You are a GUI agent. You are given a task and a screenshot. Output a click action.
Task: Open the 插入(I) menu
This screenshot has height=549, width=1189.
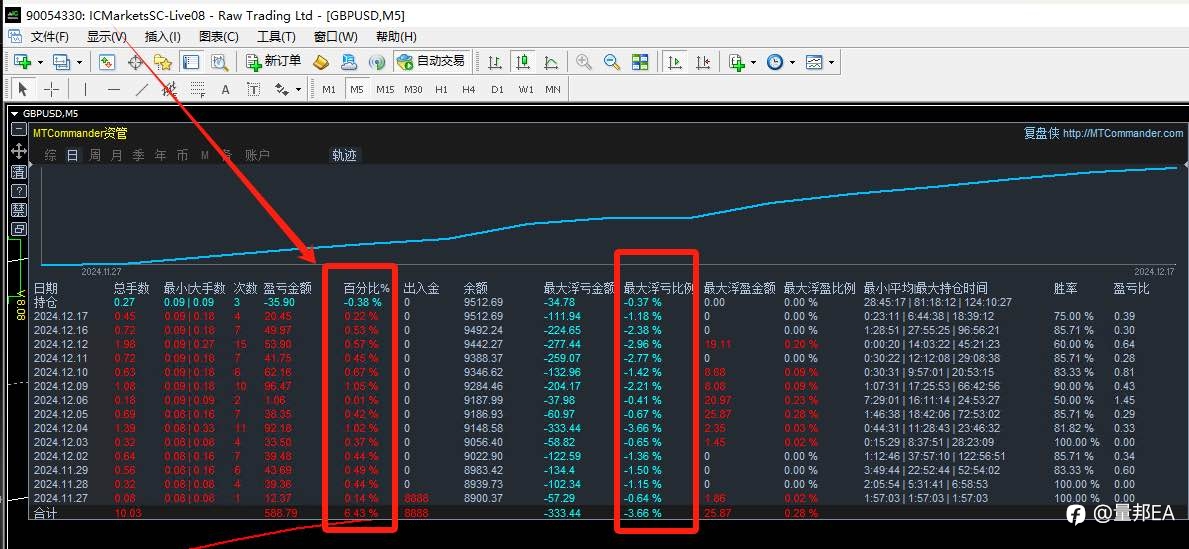pos(162,36)
